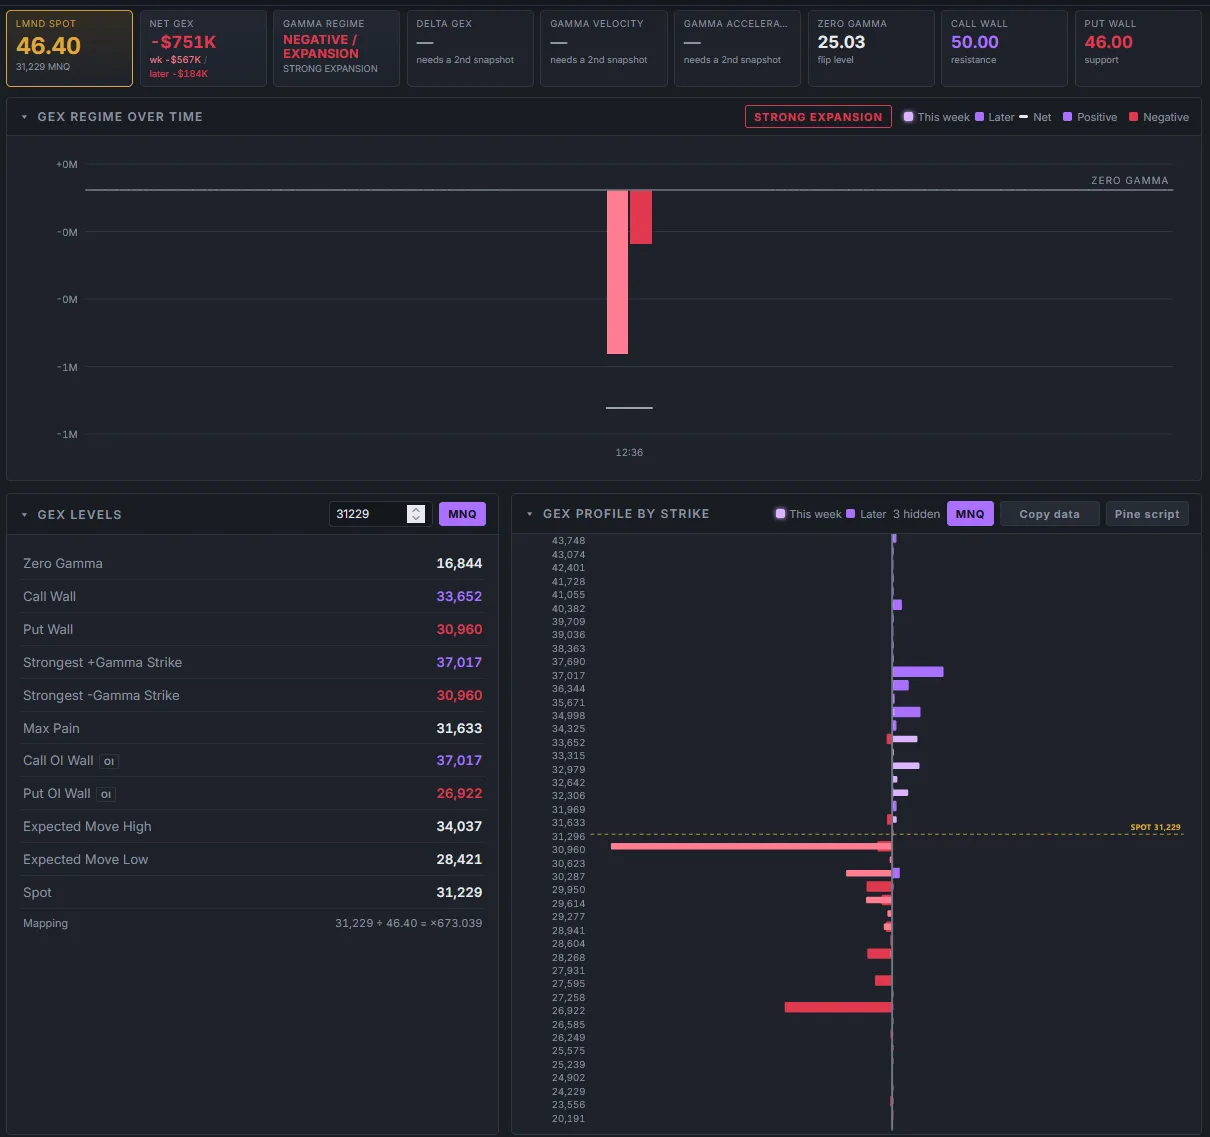The image size is (1210, 1137).
Task: Toggle 'This week' in strike profile legend
Action: pyautogui.click(x=808, y=514)
